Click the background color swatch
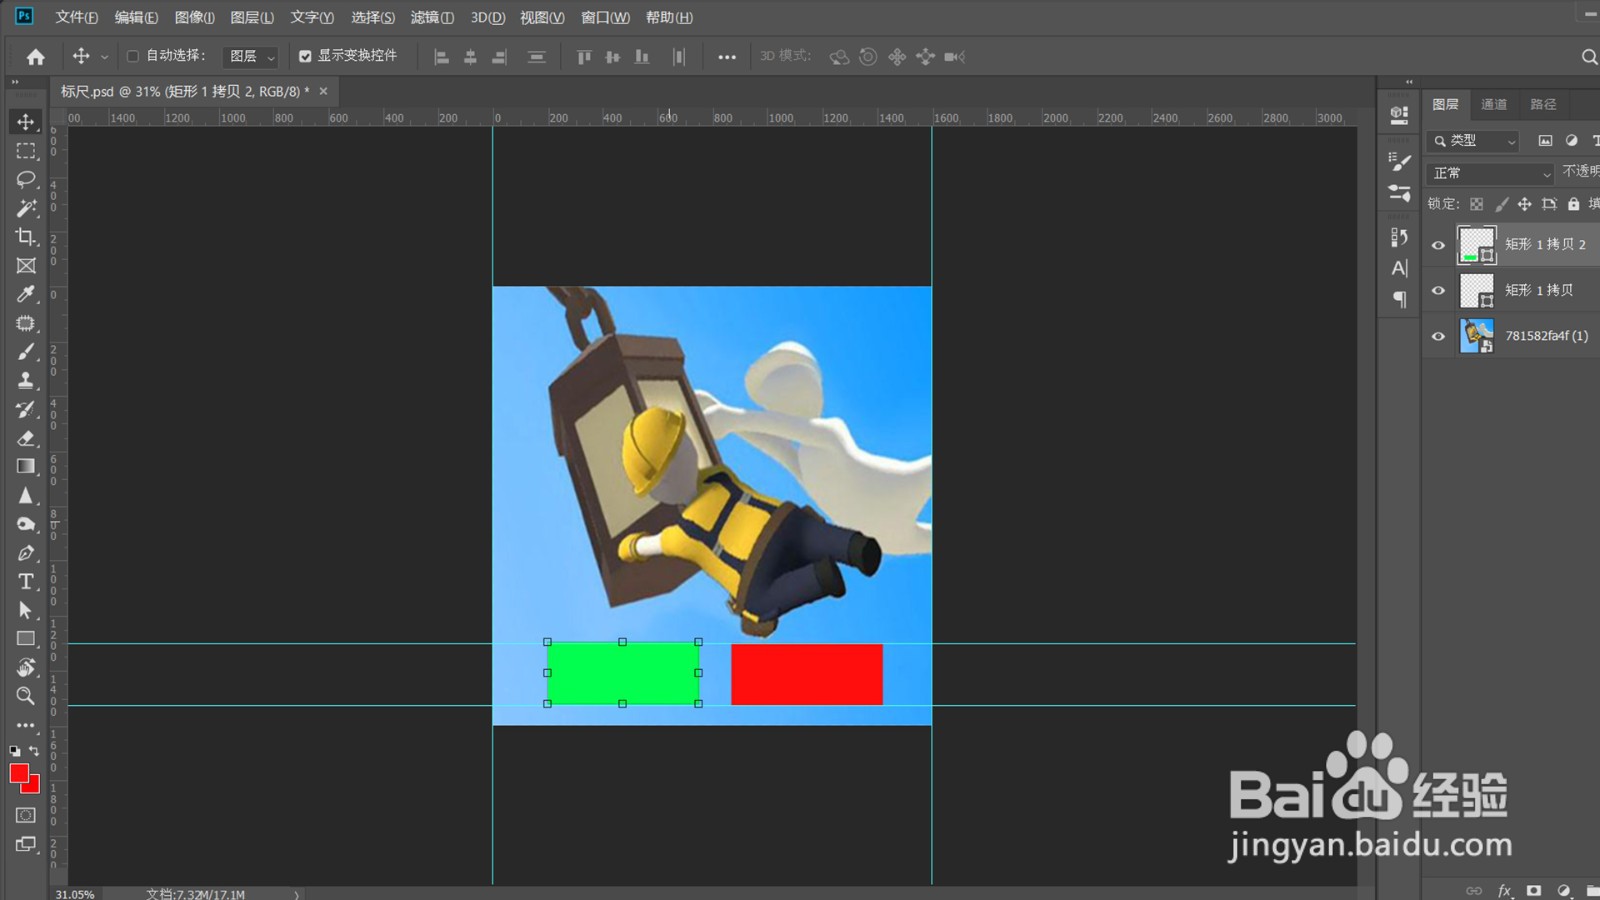The height and width of the screenshot is (900, 1600). (x=33, y=786)
